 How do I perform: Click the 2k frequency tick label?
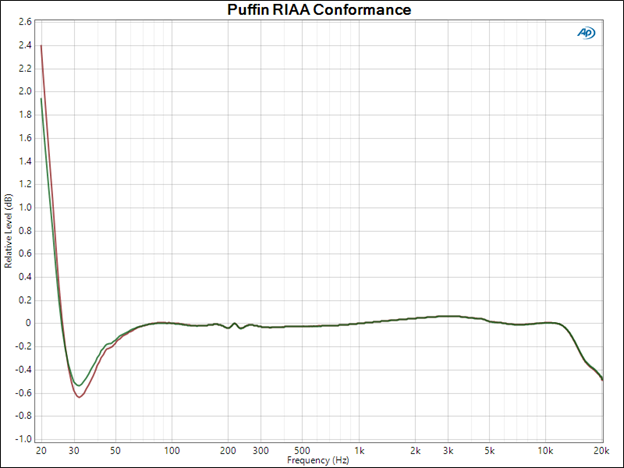pos(415,451)
